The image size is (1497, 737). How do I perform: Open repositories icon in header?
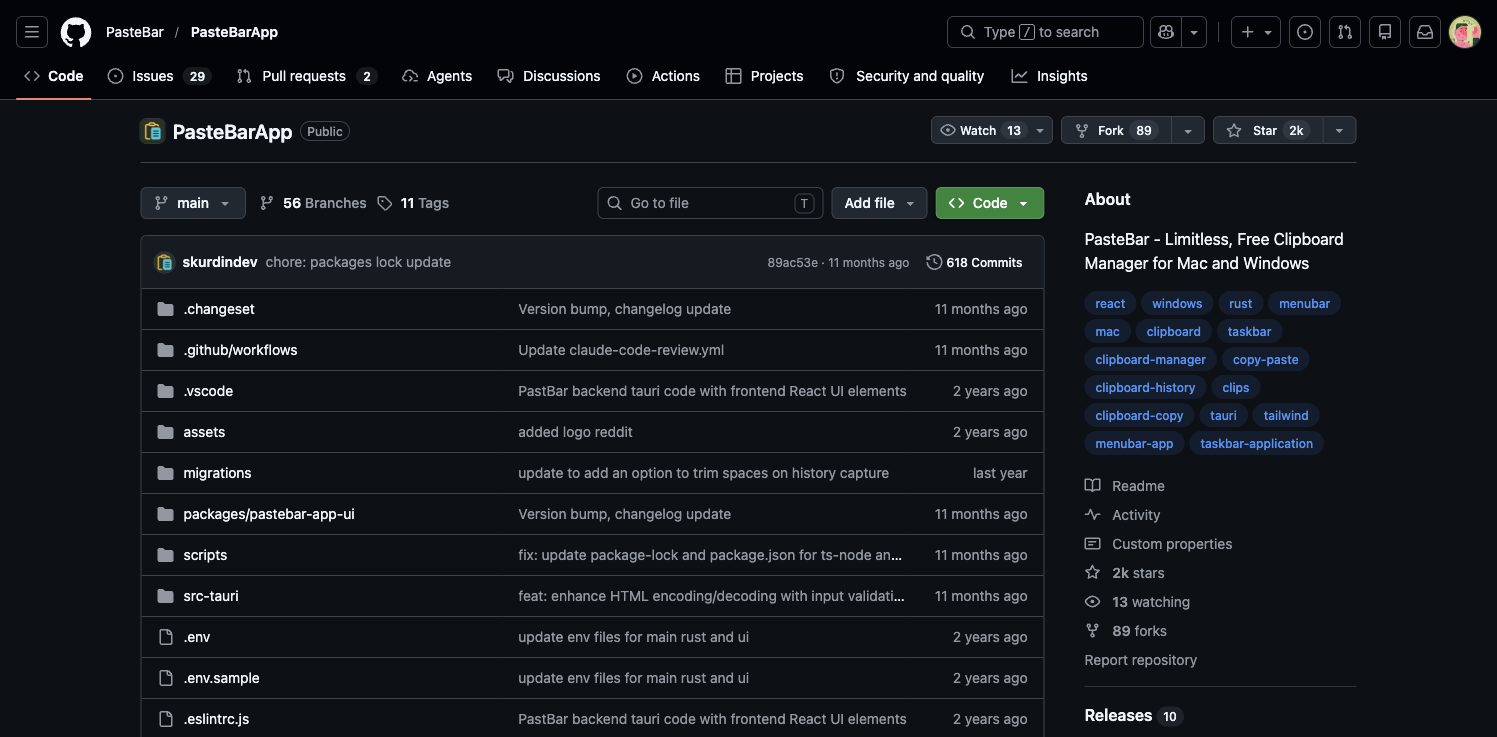click(1385, 32)
